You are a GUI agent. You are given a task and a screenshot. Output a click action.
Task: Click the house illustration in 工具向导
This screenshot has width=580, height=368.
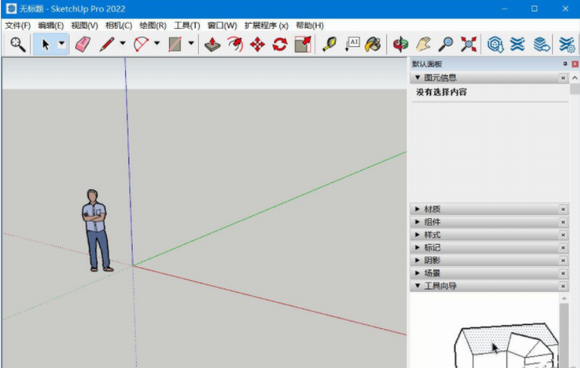coord(506,345)
